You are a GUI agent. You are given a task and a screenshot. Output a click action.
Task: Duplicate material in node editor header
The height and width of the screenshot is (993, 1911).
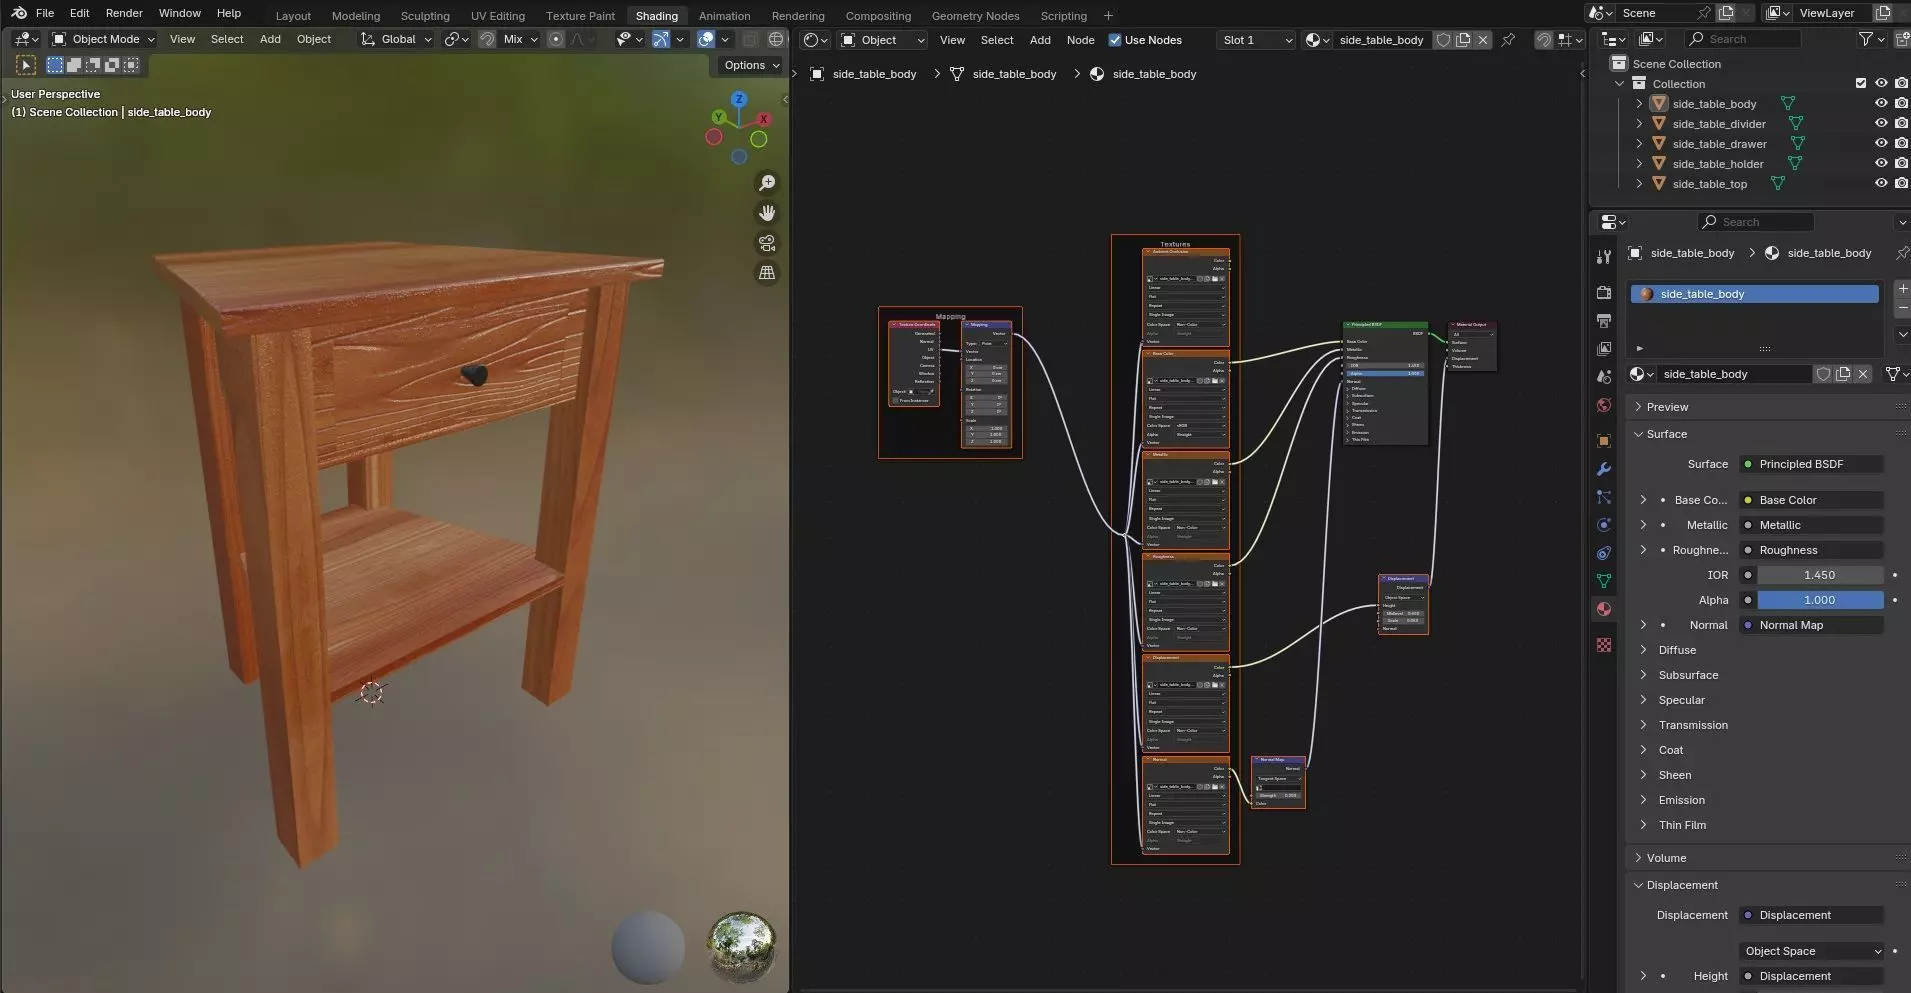(1463, 40)
